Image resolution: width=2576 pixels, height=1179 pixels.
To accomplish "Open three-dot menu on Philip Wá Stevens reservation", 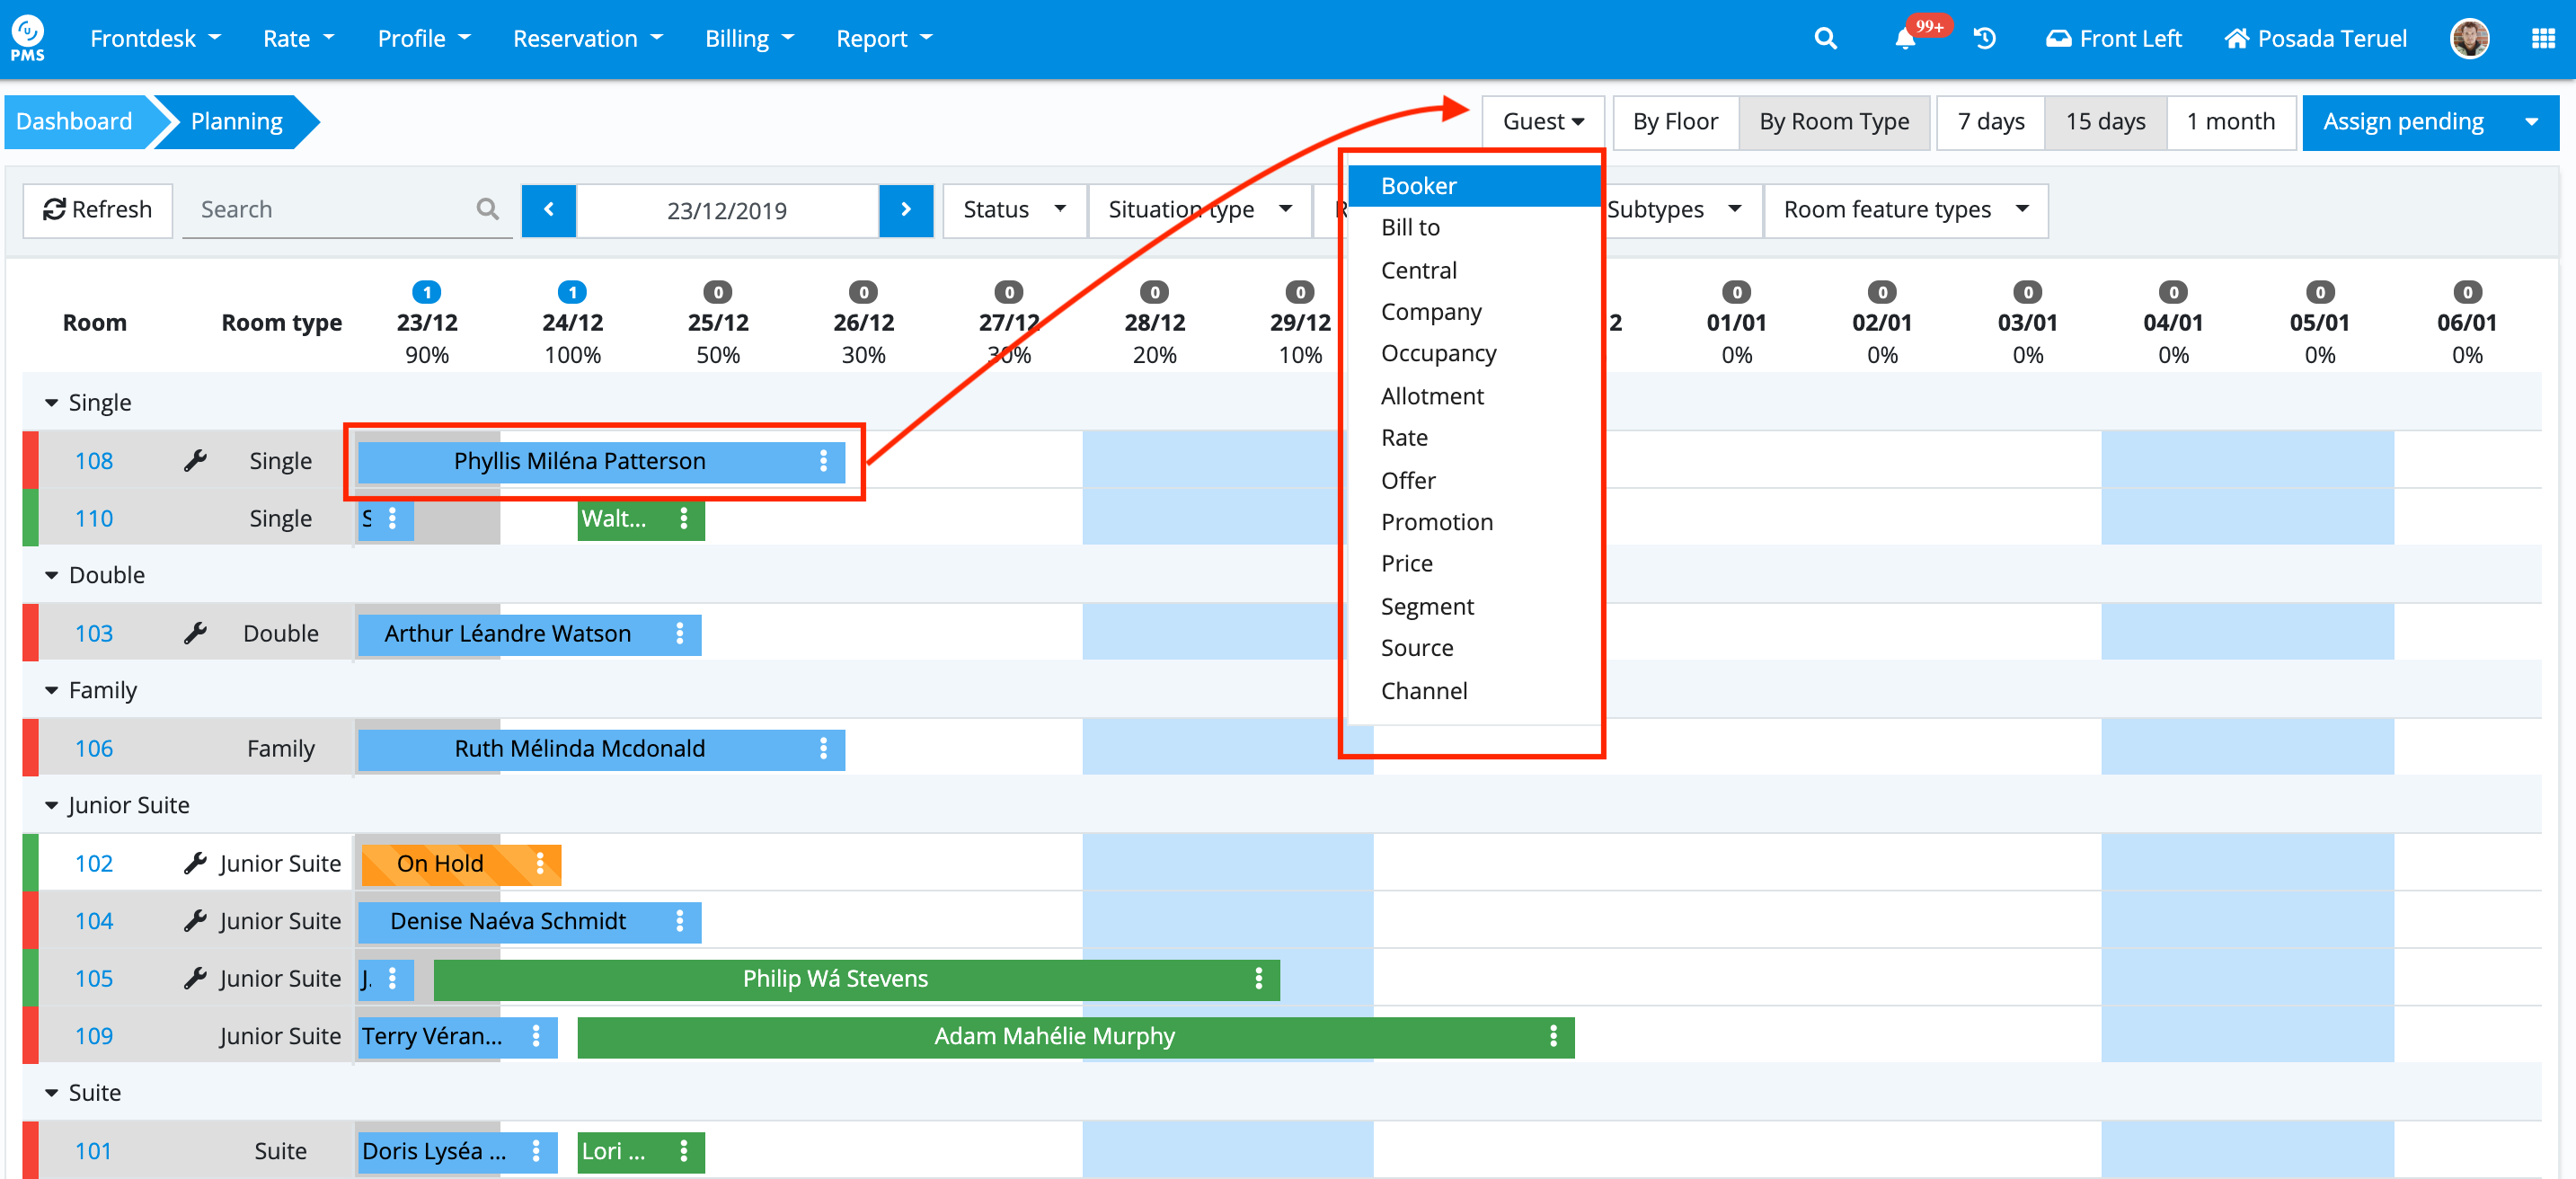I will pos(1258,978).
